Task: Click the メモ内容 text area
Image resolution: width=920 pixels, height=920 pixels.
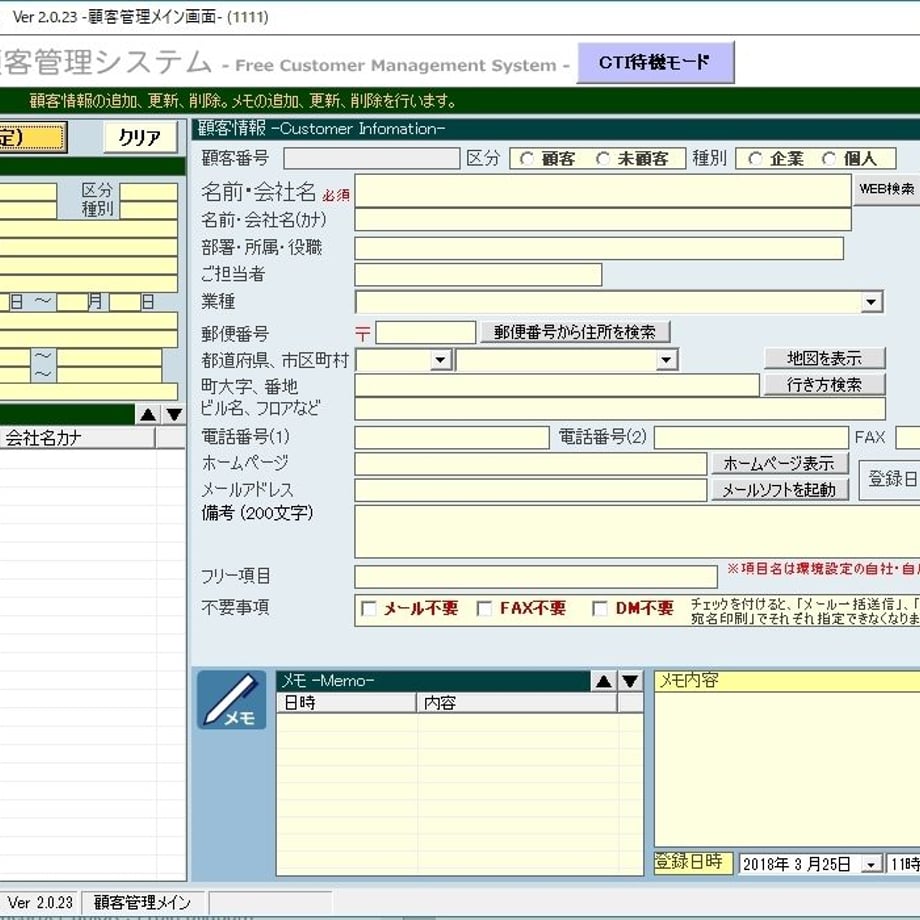Action: click(x=787, y=769)
